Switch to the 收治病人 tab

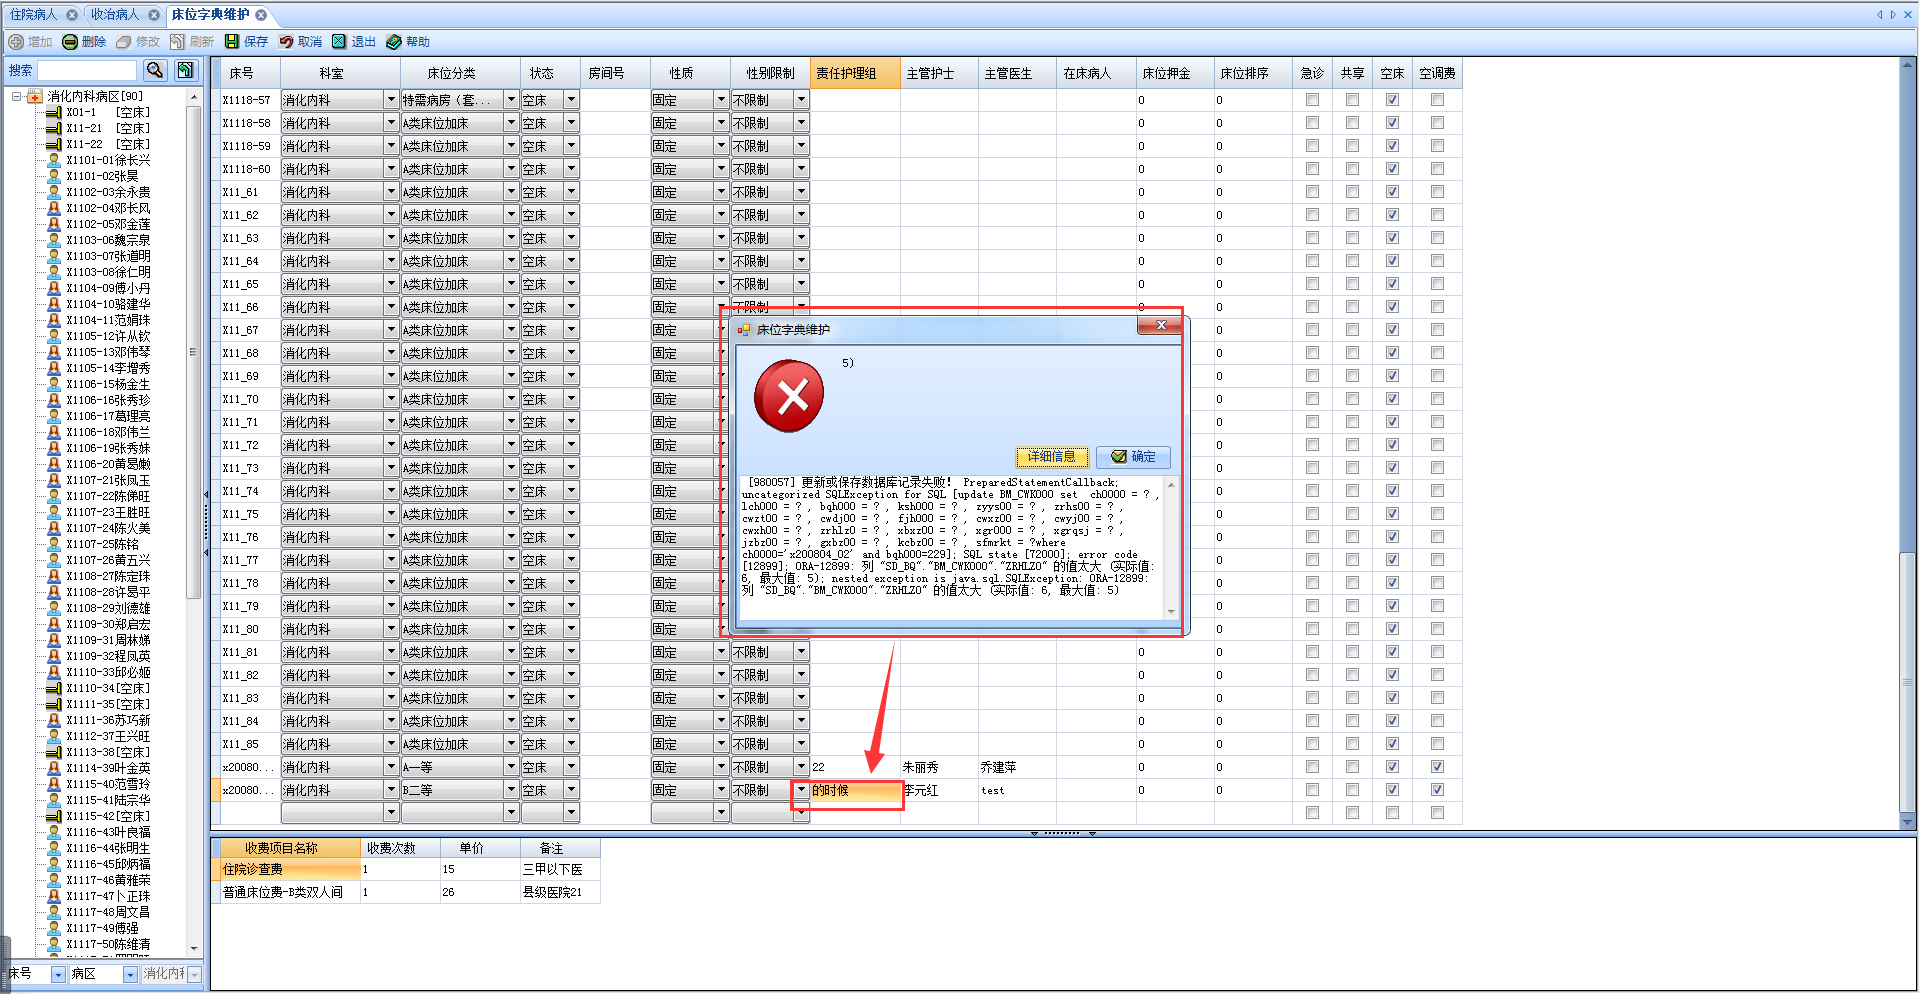pos(115,15)
